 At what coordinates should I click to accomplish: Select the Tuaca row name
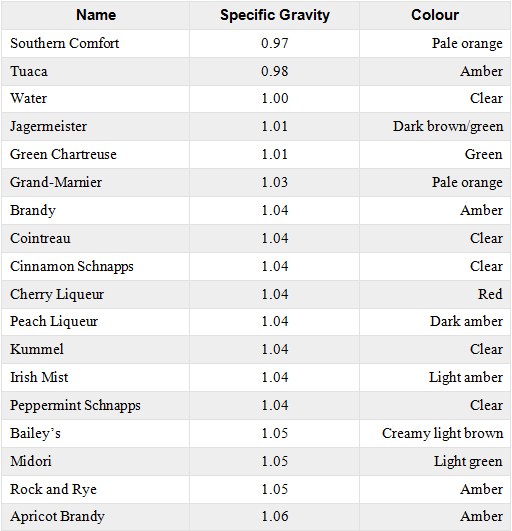(96, 71)
